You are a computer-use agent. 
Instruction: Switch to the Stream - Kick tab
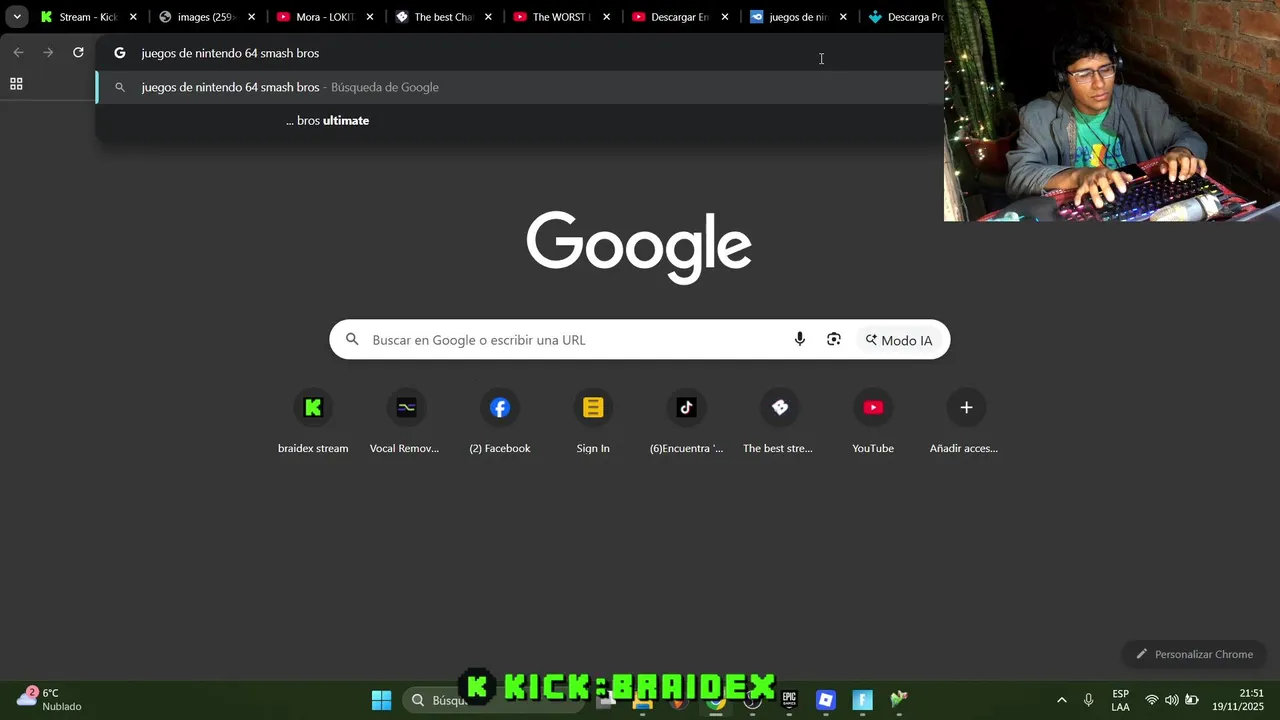pos(87,17)
